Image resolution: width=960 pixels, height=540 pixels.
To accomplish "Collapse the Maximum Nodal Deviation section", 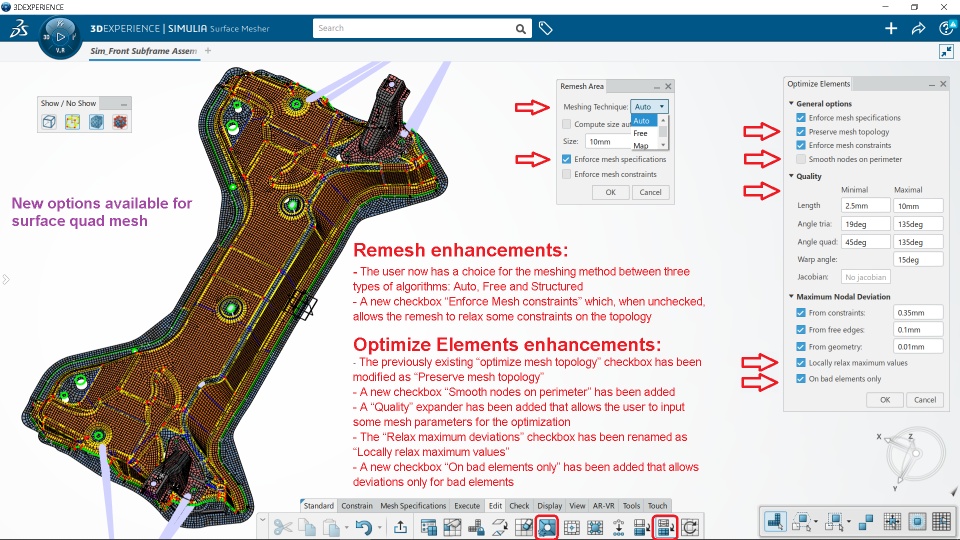I will click(x=791, y=296).
